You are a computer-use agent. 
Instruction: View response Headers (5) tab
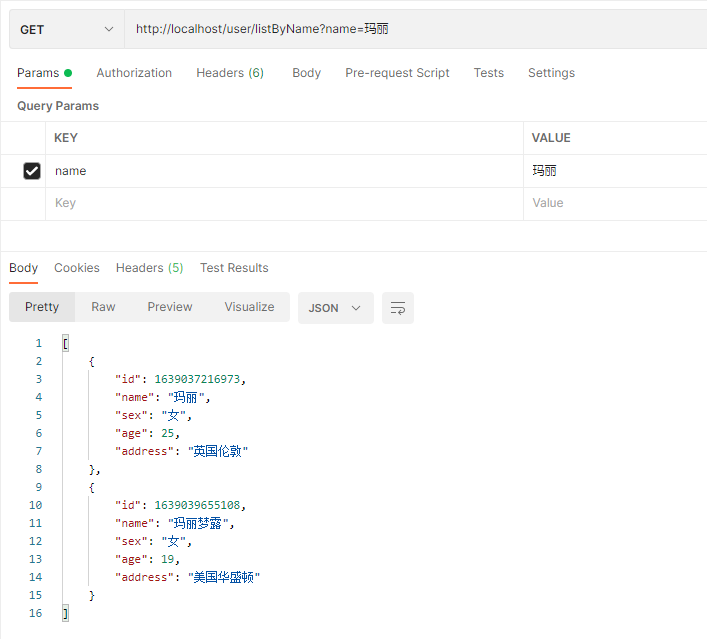click(149, 268)
